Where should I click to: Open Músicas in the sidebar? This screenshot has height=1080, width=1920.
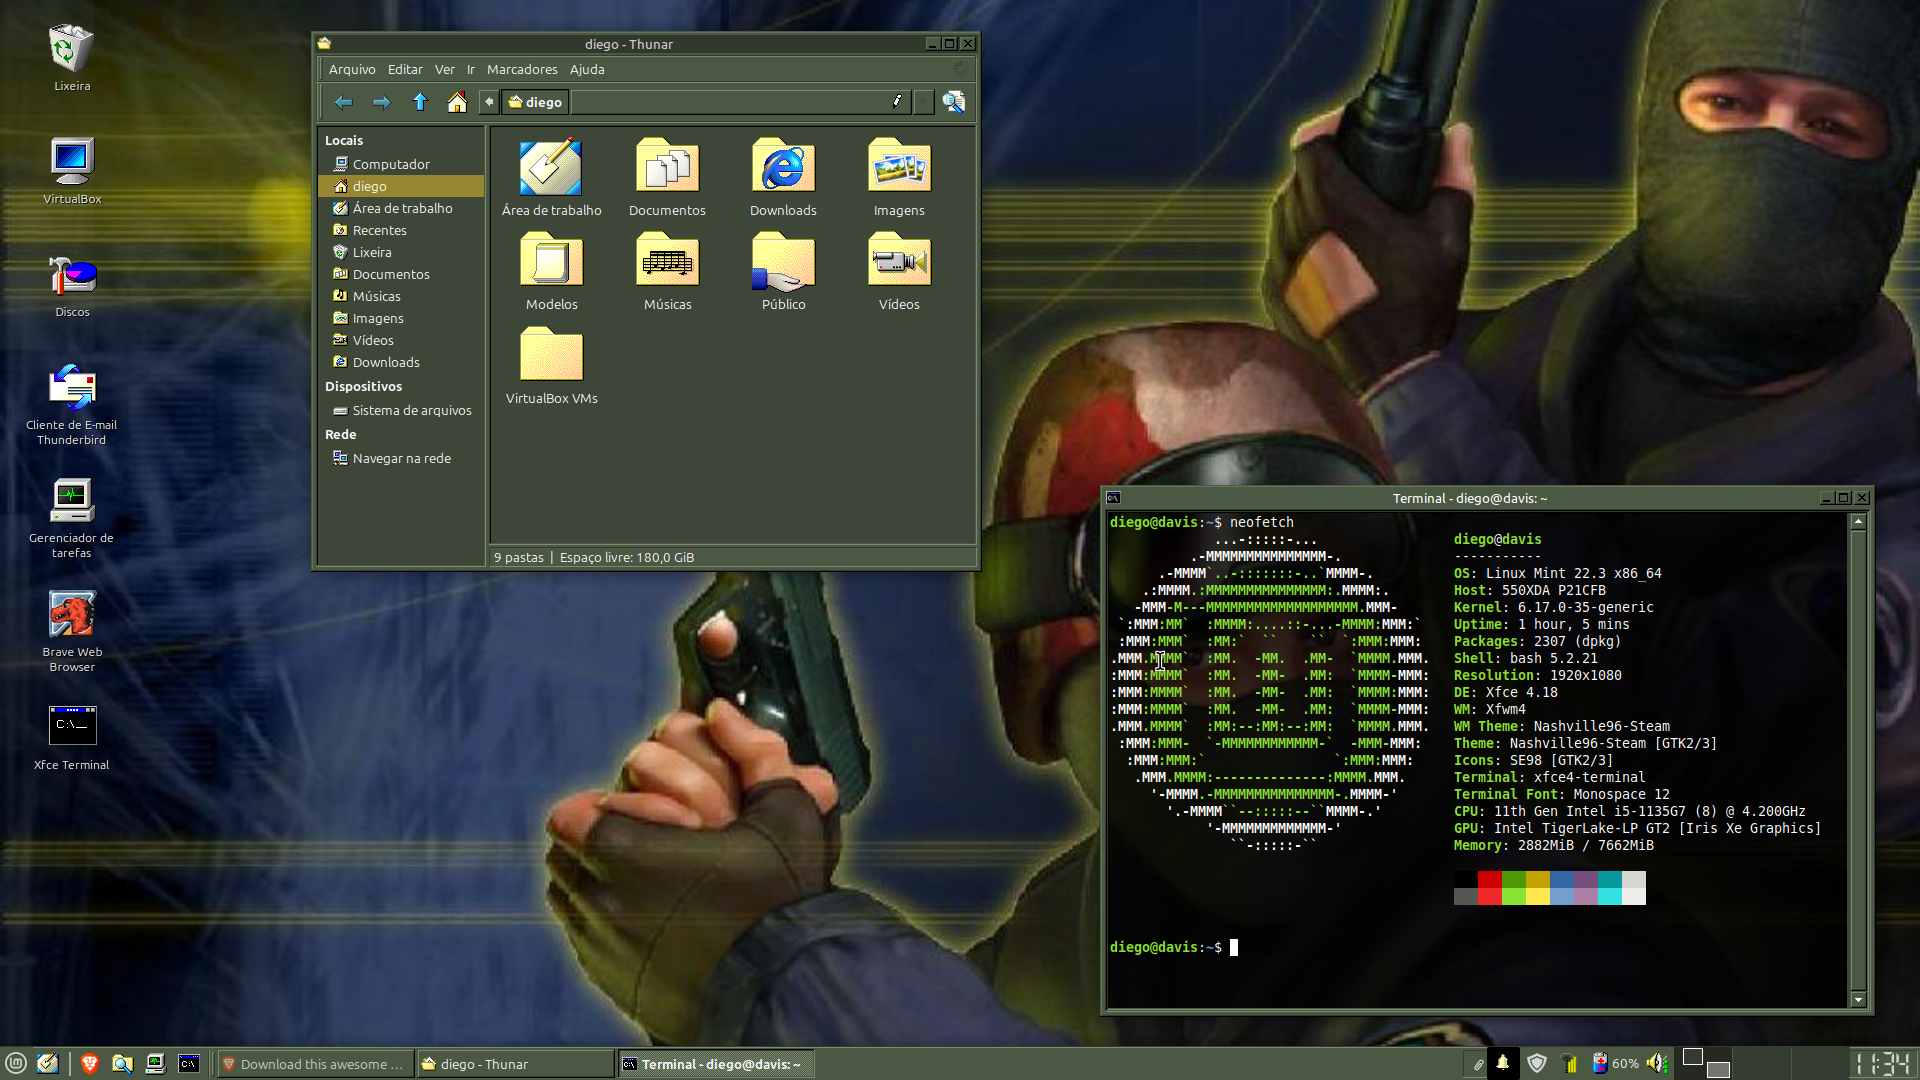401,296
